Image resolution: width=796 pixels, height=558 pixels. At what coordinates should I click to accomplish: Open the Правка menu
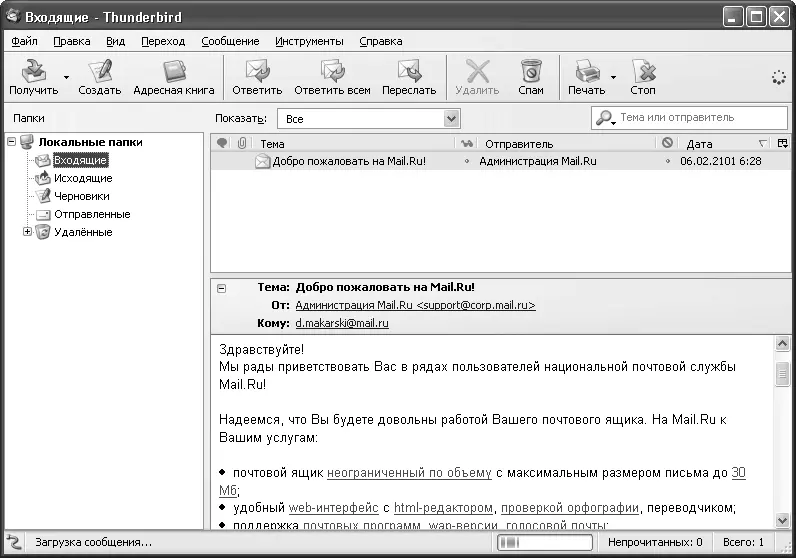(72, 41)
